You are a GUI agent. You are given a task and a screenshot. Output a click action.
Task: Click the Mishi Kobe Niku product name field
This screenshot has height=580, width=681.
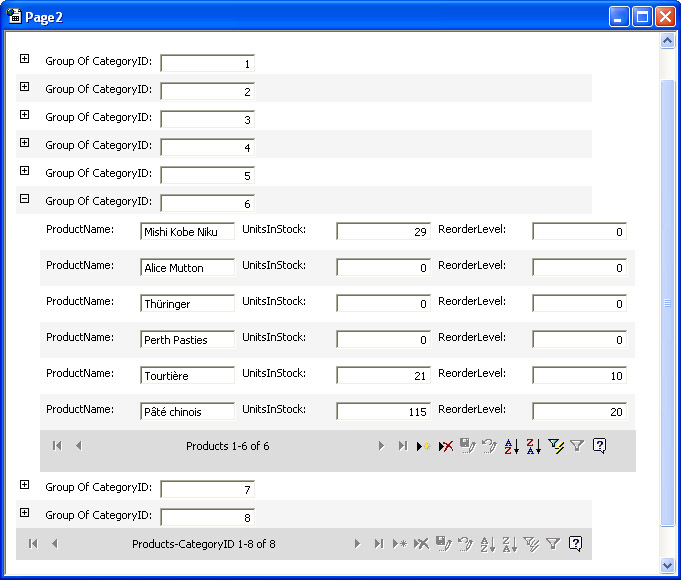187,232
